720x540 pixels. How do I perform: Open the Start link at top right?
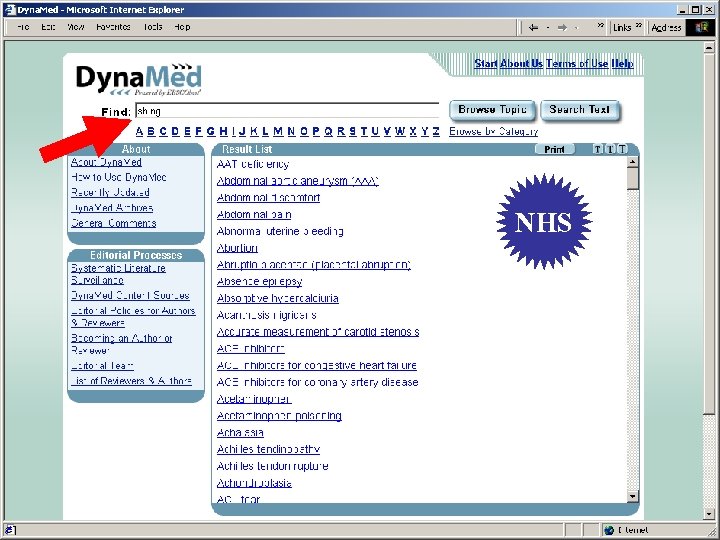tap(486, 64)
